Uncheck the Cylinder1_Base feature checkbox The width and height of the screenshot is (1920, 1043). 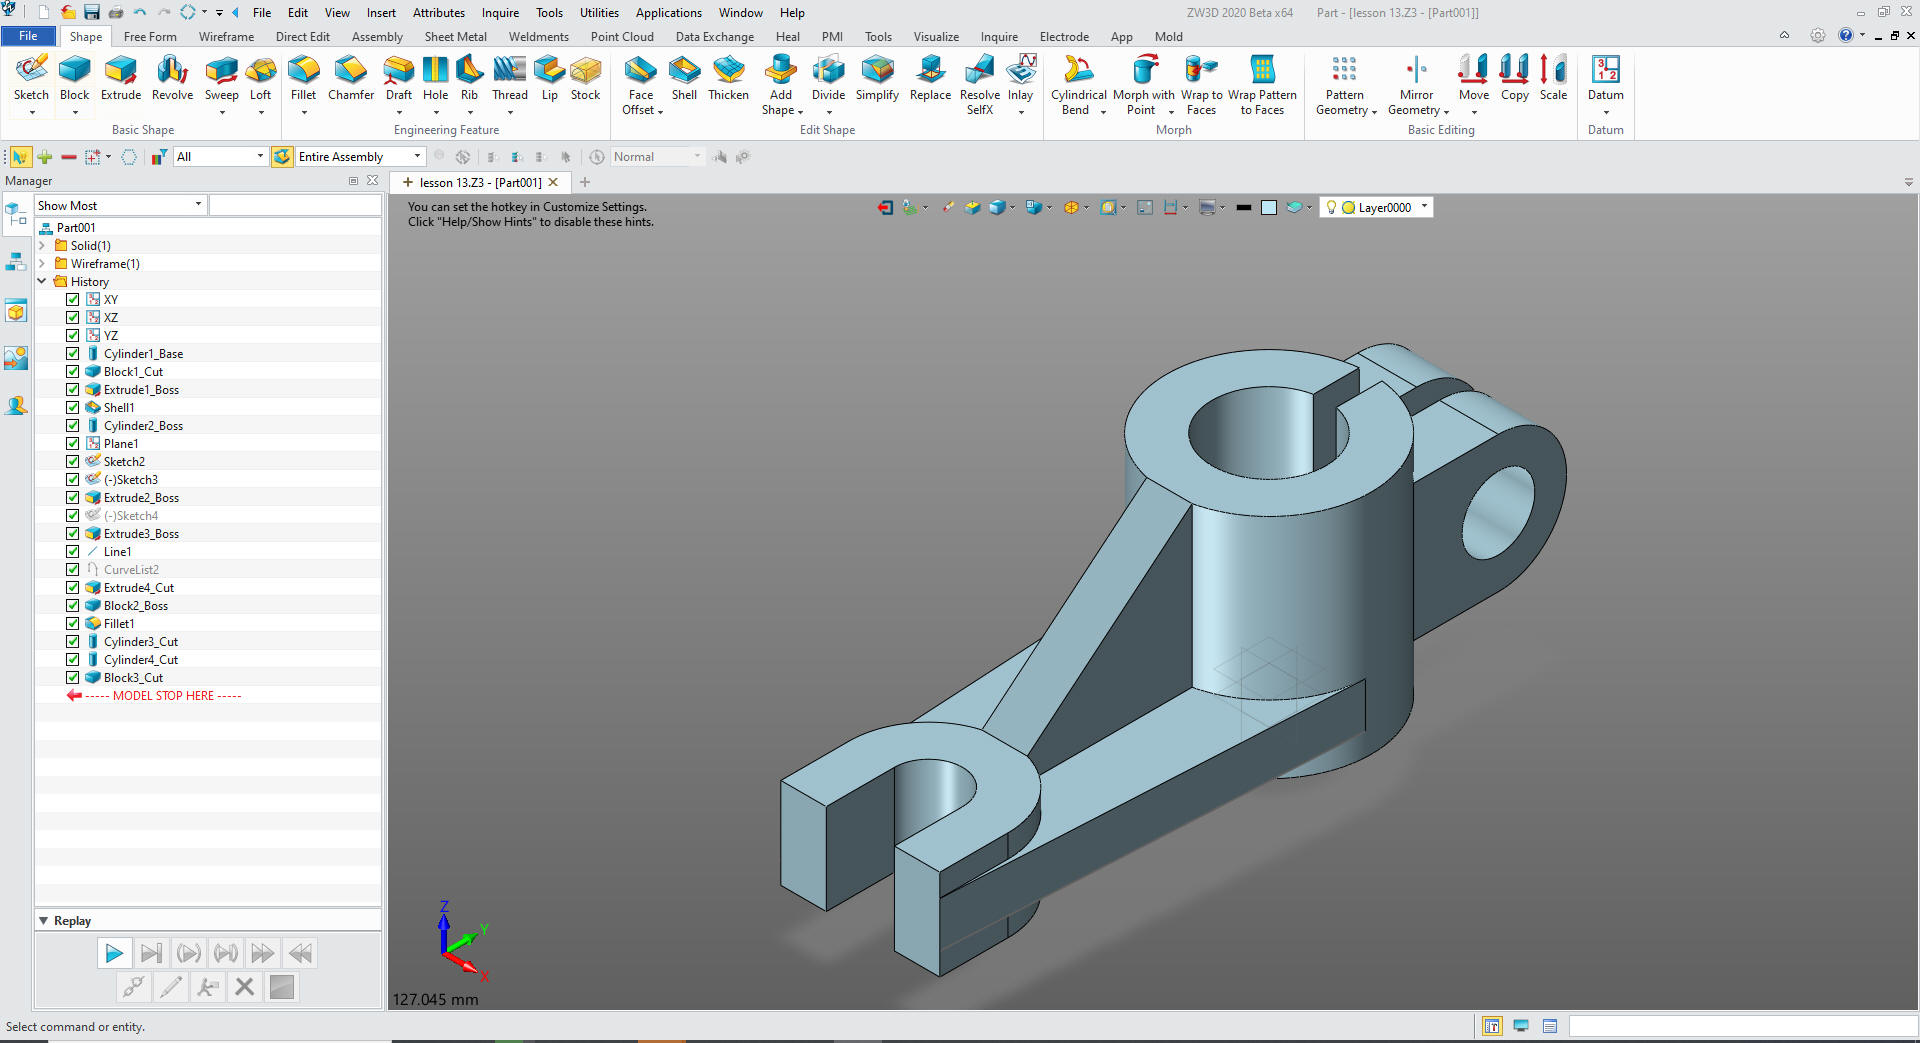[x=73, y=353]
